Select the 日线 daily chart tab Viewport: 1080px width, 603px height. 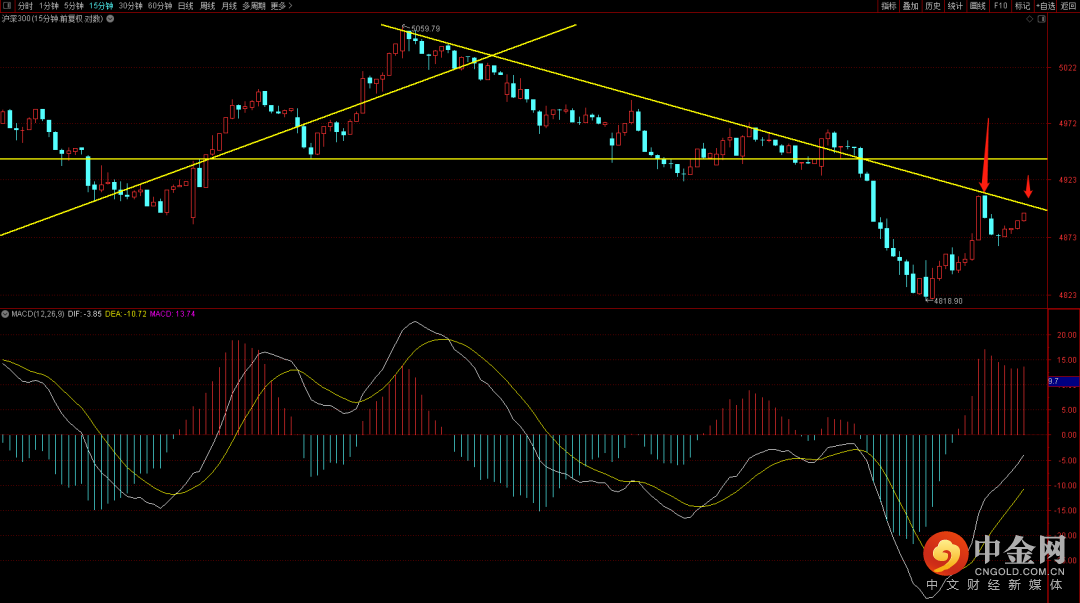click(x=186, y=6)
